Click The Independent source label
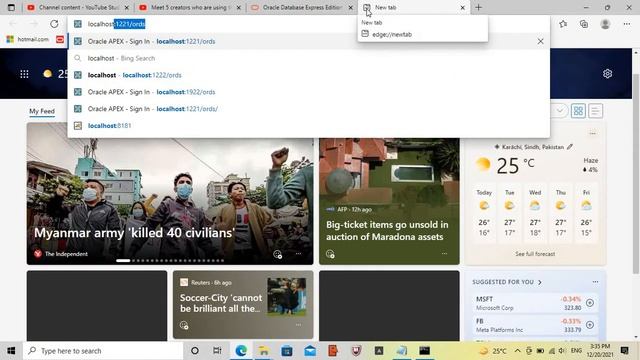640x360 pixels. click(x=66, y=254)
